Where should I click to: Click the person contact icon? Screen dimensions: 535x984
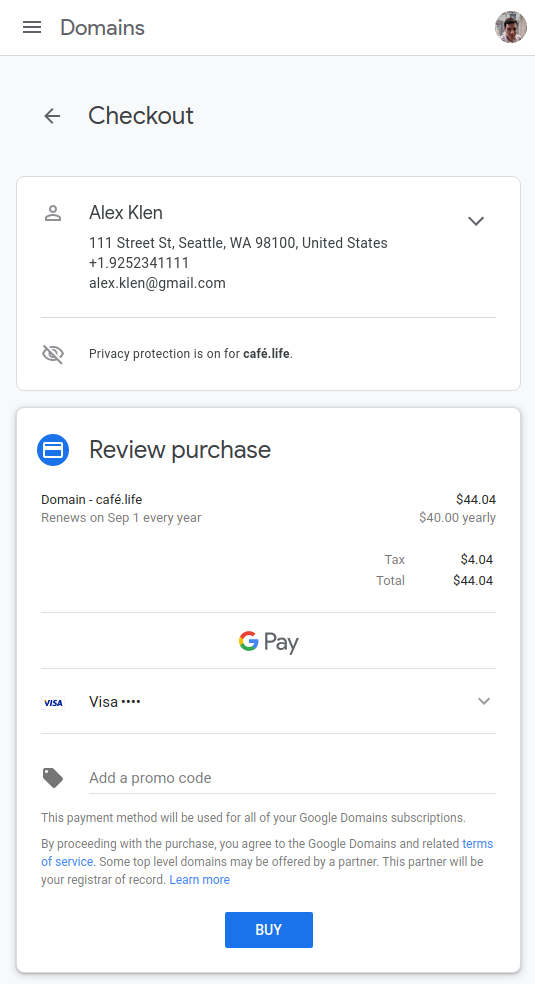pyautogui.click(x=53, y=213)
